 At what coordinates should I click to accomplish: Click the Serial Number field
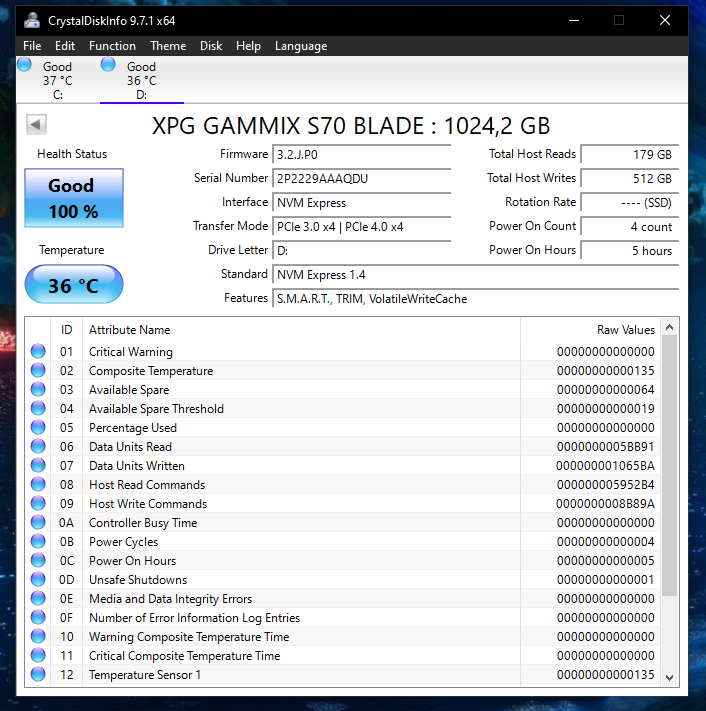coord(361,179)
